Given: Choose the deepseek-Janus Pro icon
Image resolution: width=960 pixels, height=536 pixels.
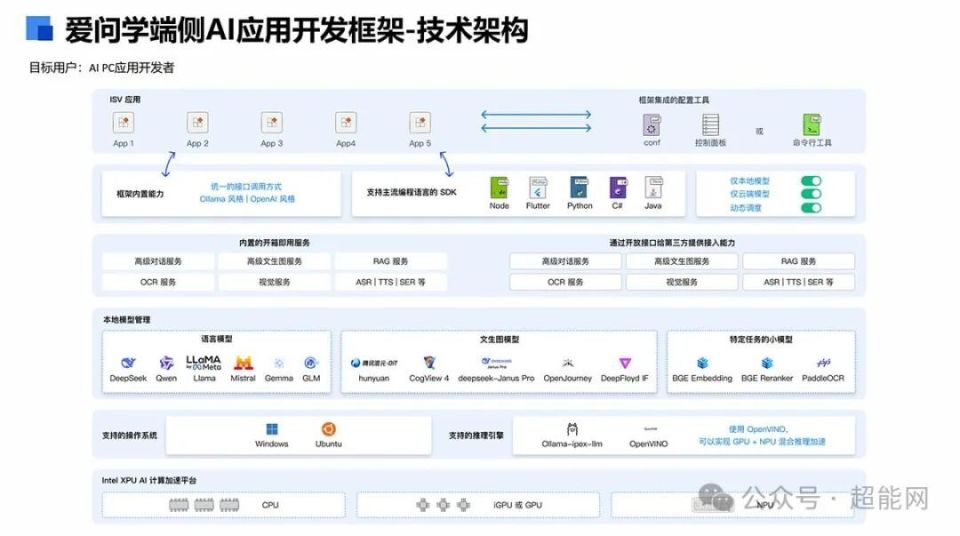Looking at the screenshot, I should tap(496, 363).
